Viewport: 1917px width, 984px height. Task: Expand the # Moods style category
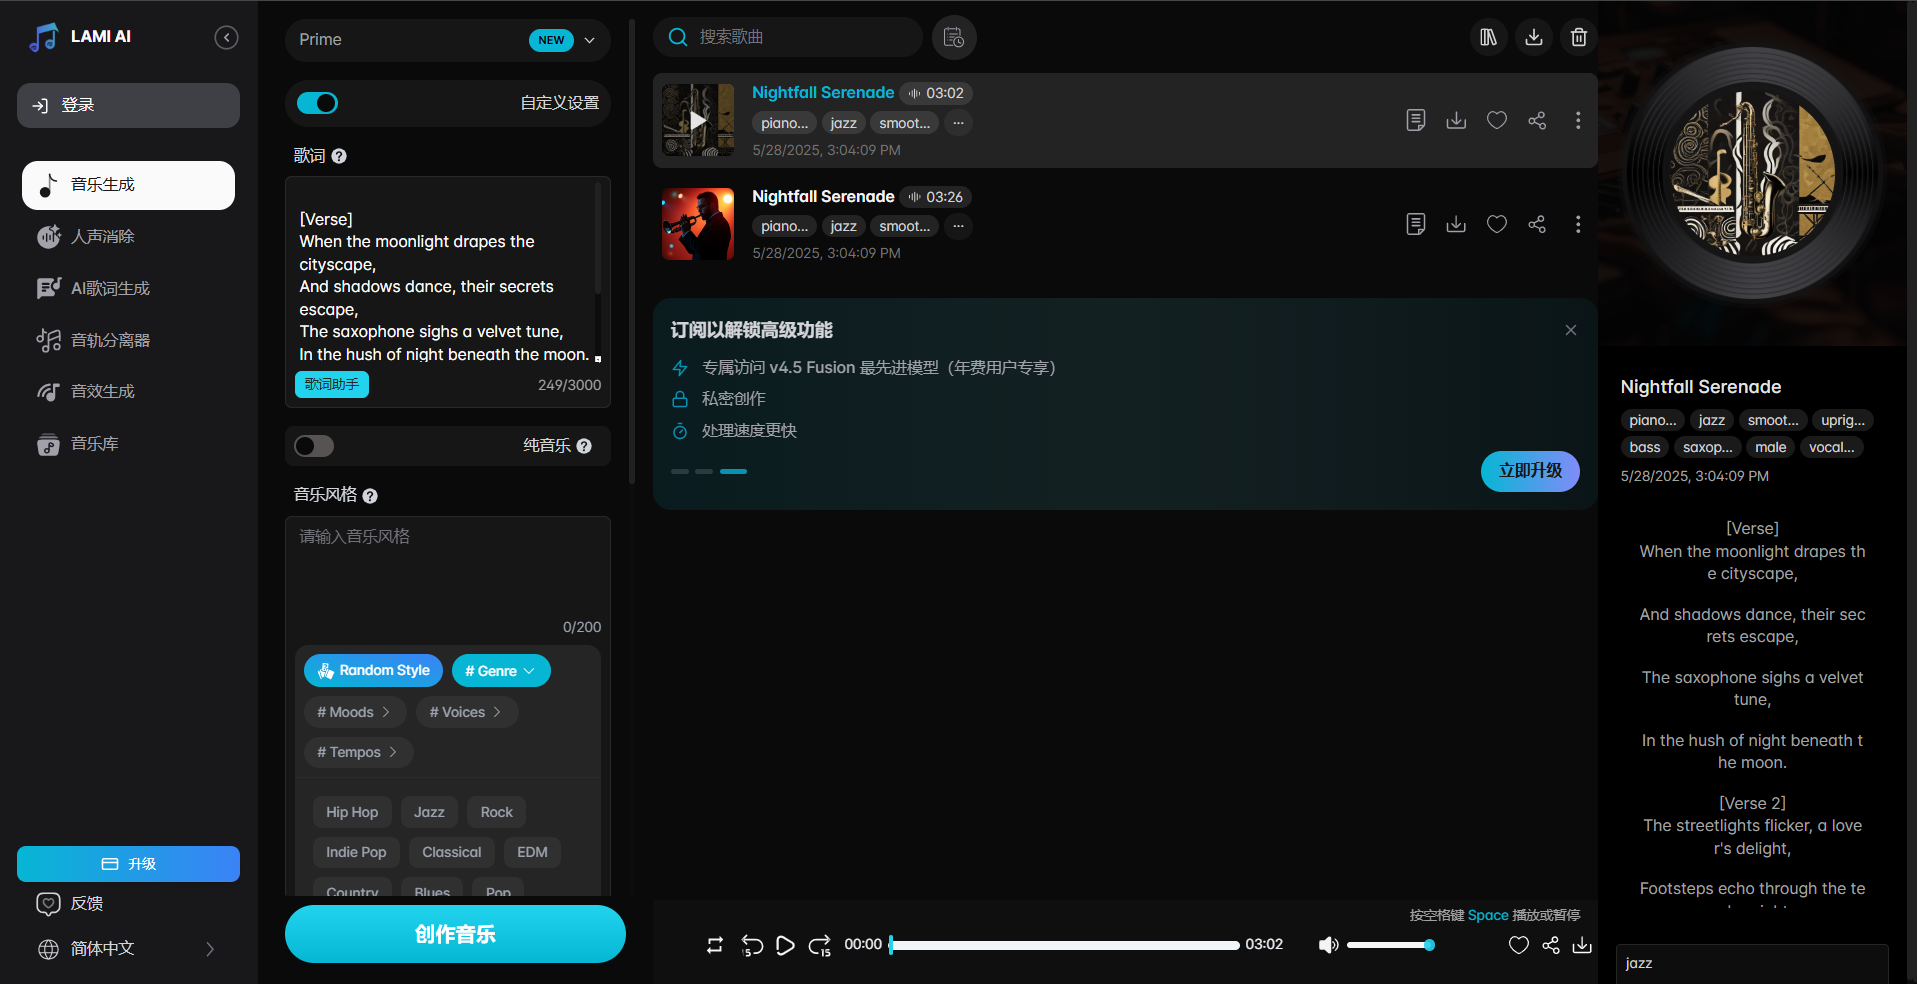(x=354, y=712)
